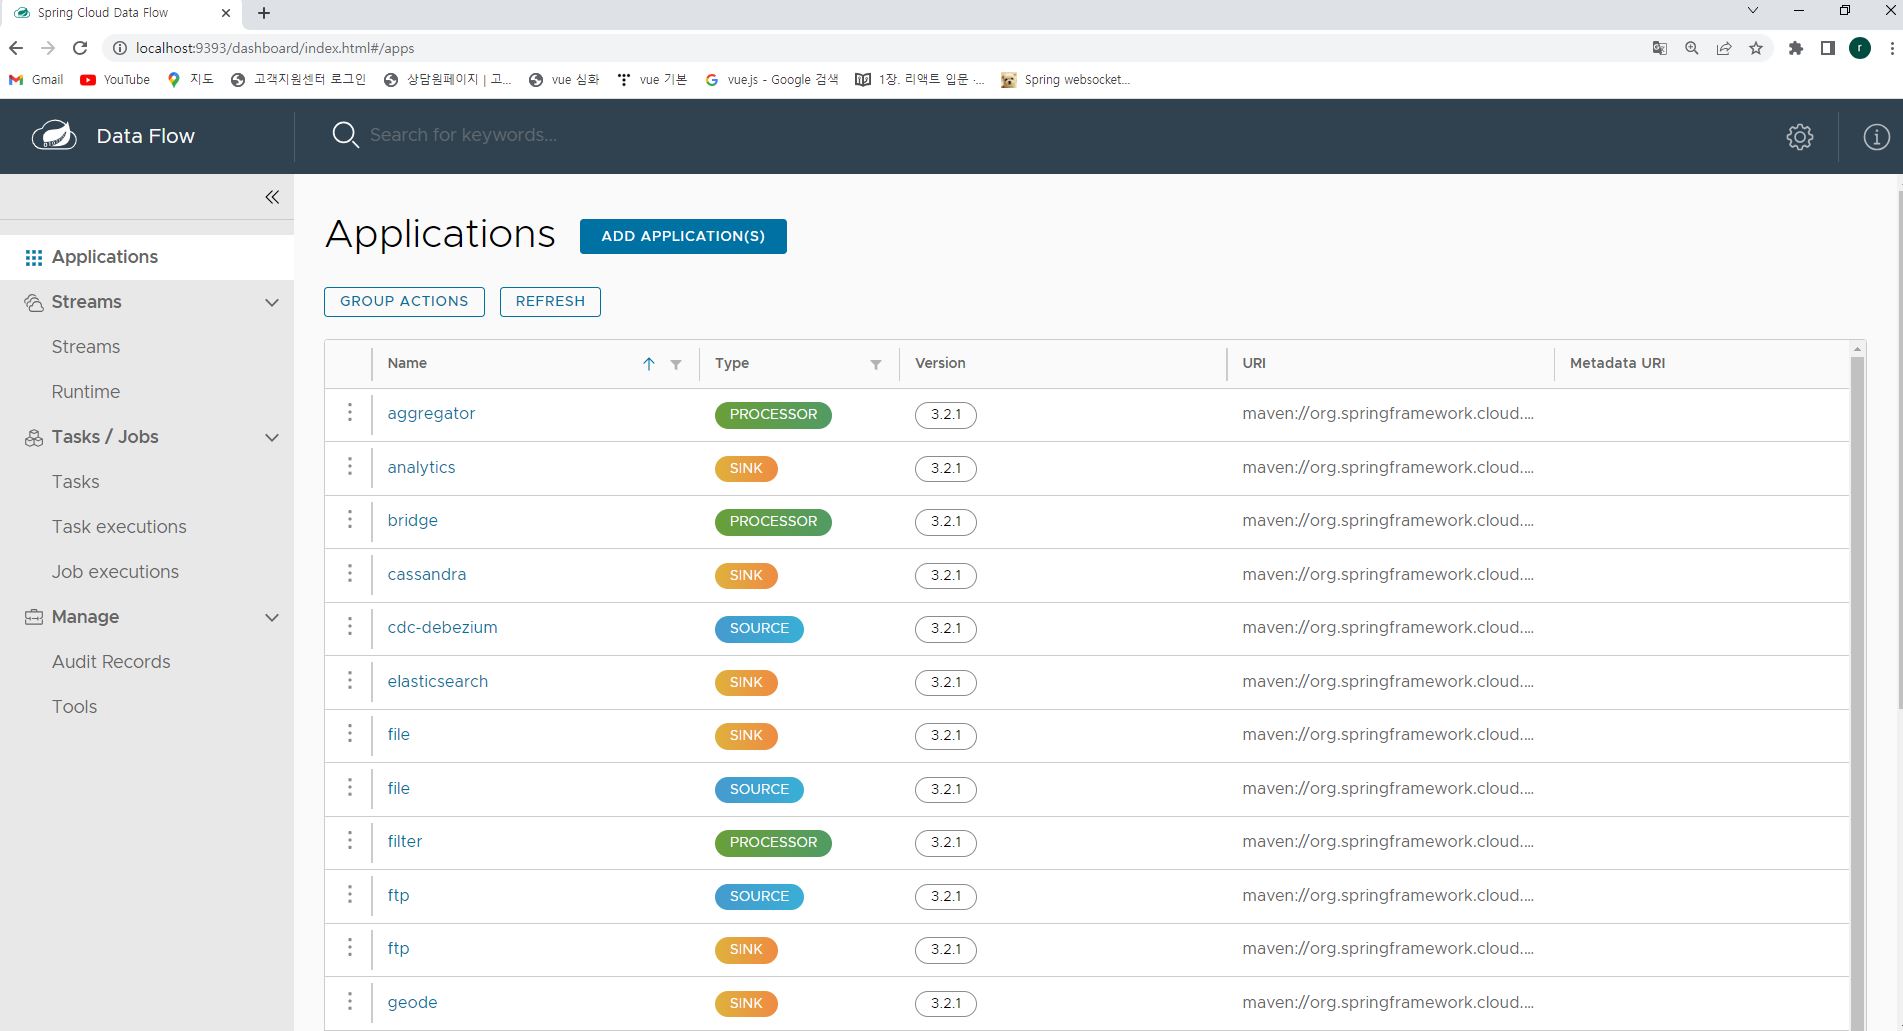Open the YouTube bookmark
1903x1031 pixels.
[x=115, y=80]
